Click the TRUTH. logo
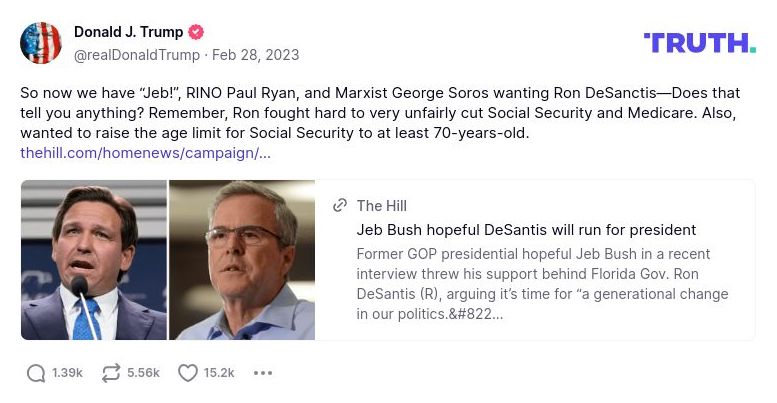The width and height of the screenshot is (777, 403). 699,42
